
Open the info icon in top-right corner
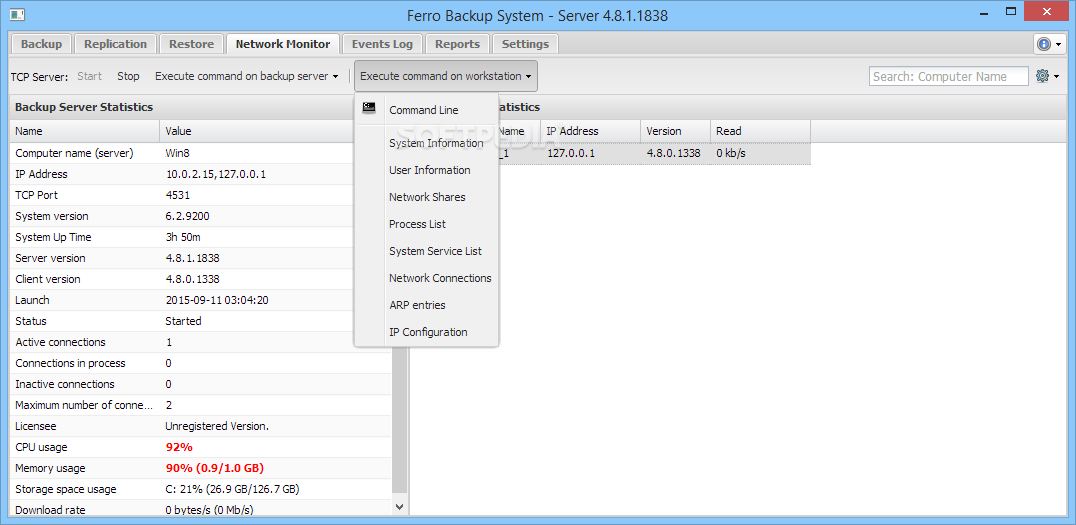click(x=1044, y=44)
